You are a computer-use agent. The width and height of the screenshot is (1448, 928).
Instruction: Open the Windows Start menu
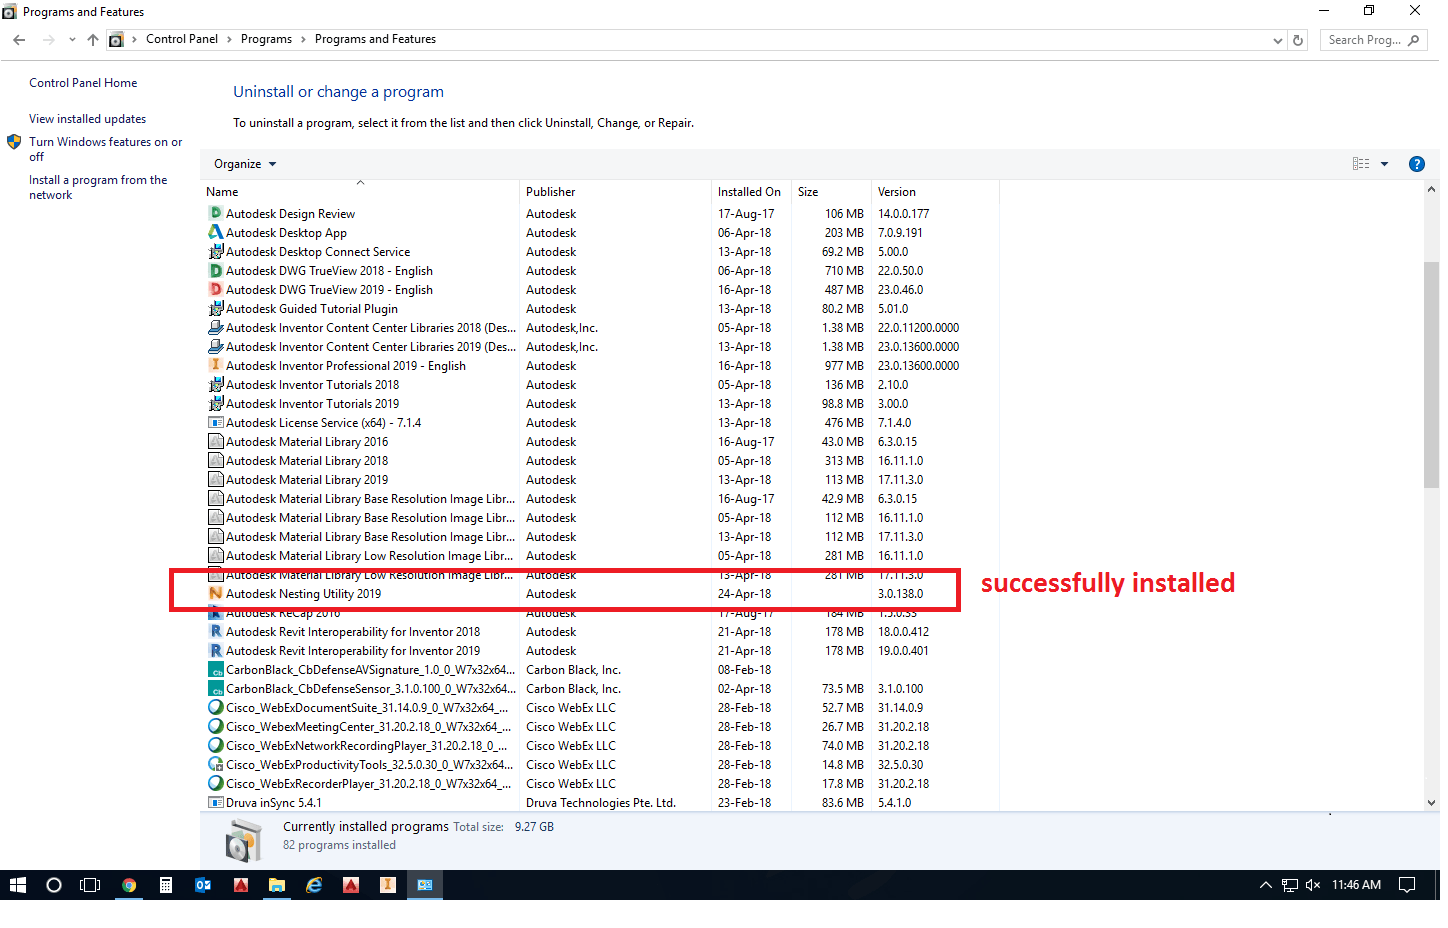point(17,885)
